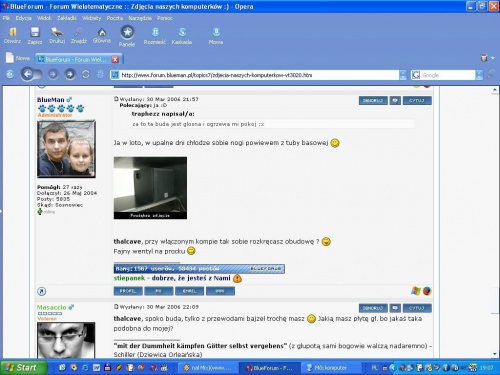The width and height of the screenshot is (500, 375).
Task: Click the vertical scrollbar down arrow
Action: [x=494, y=354]
